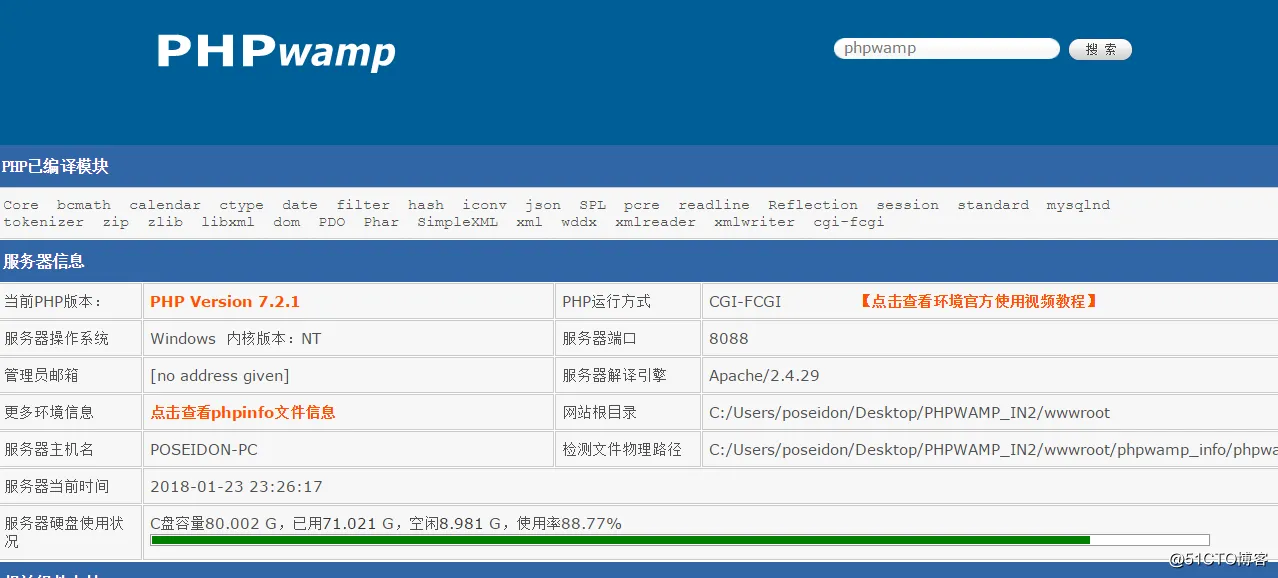The height and width of the screenshot is (578, 1278).
Task: Select the iconv module name
Action: tap(484, 205)
